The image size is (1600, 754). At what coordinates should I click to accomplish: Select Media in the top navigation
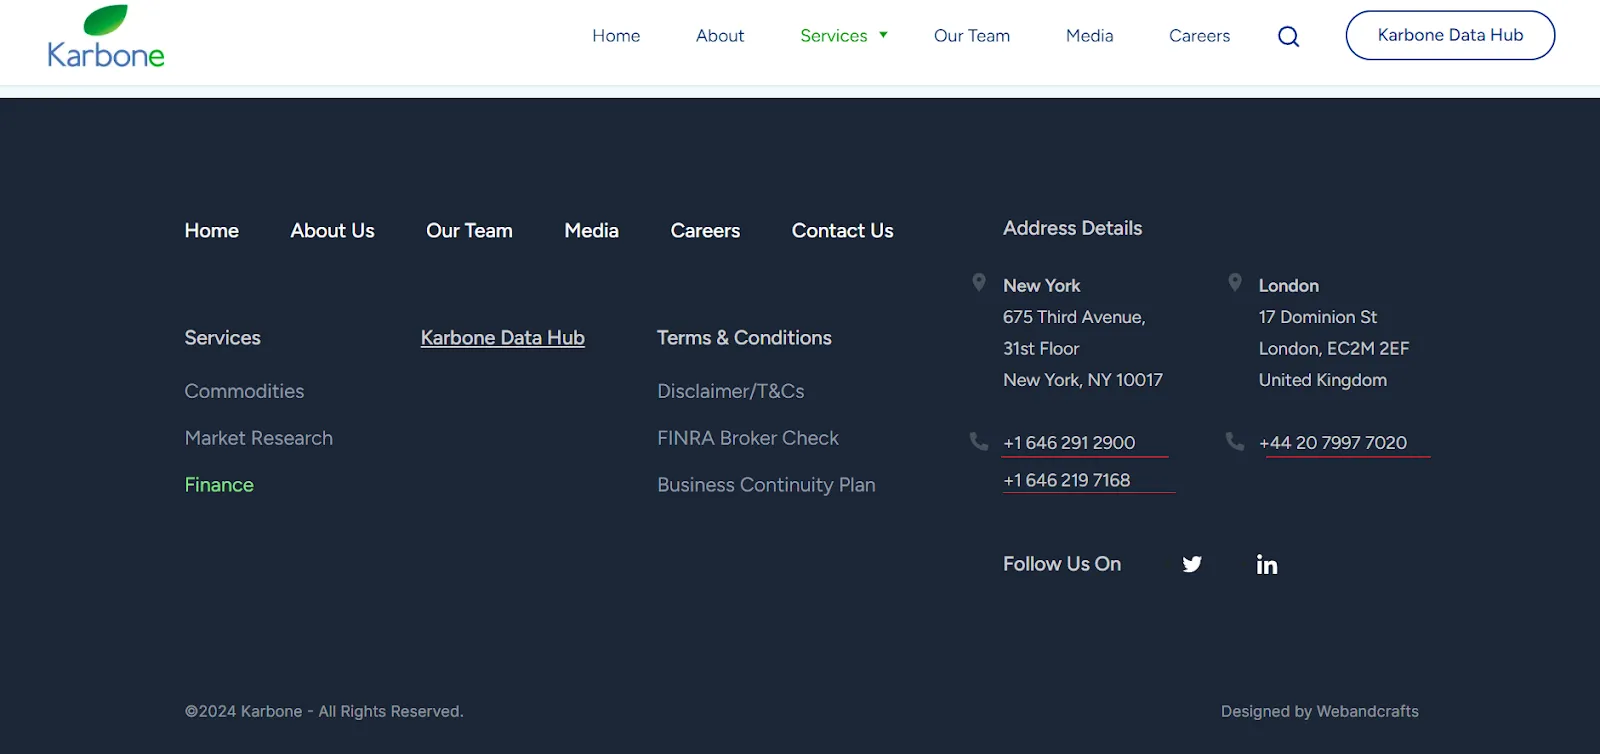[x=1089, y=36]
